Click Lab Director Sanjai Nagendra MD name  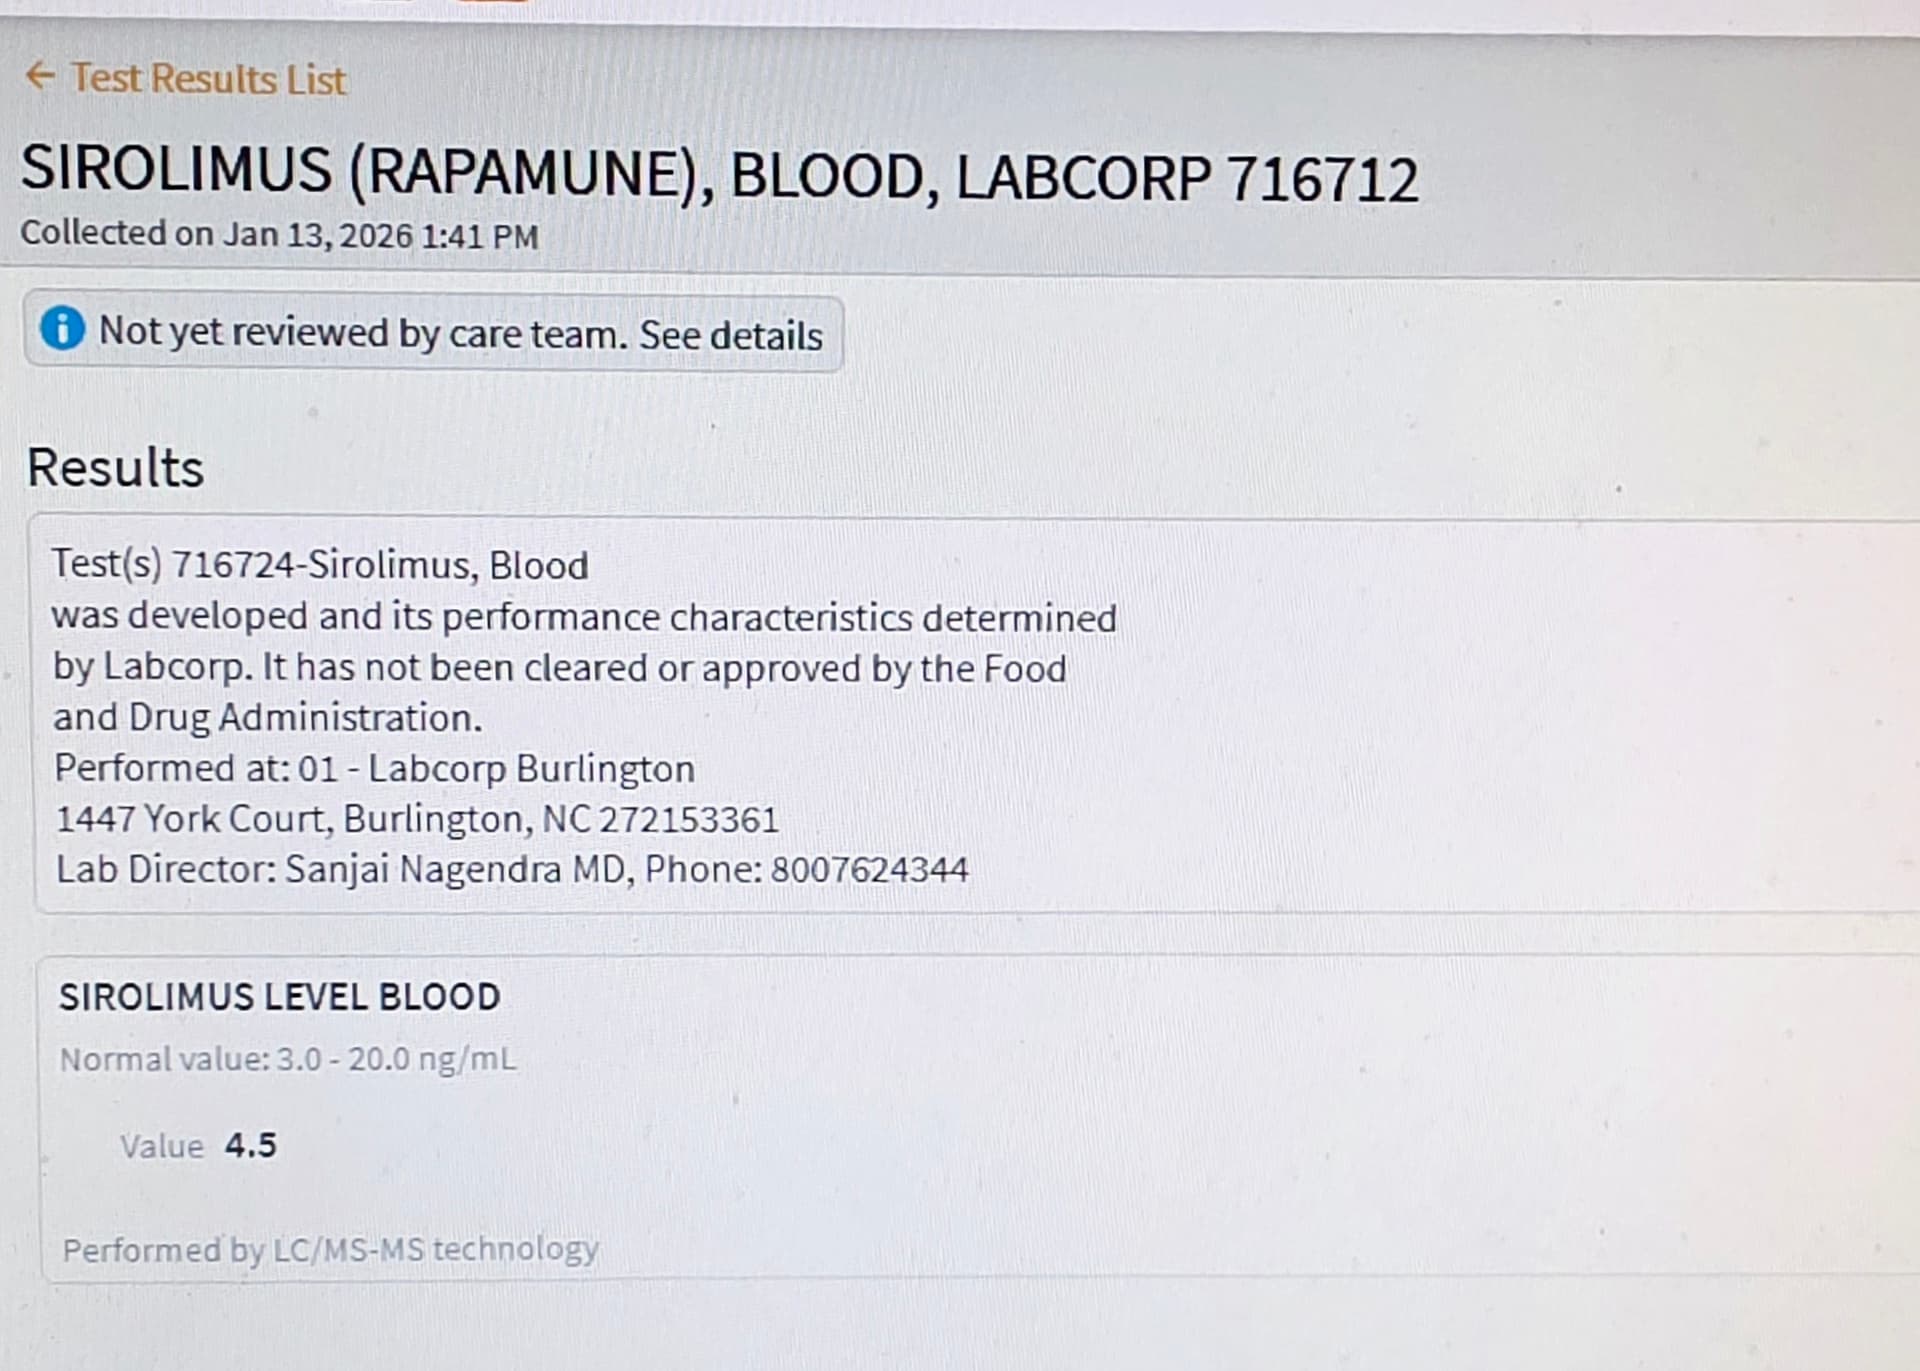[x=455, y=870]
